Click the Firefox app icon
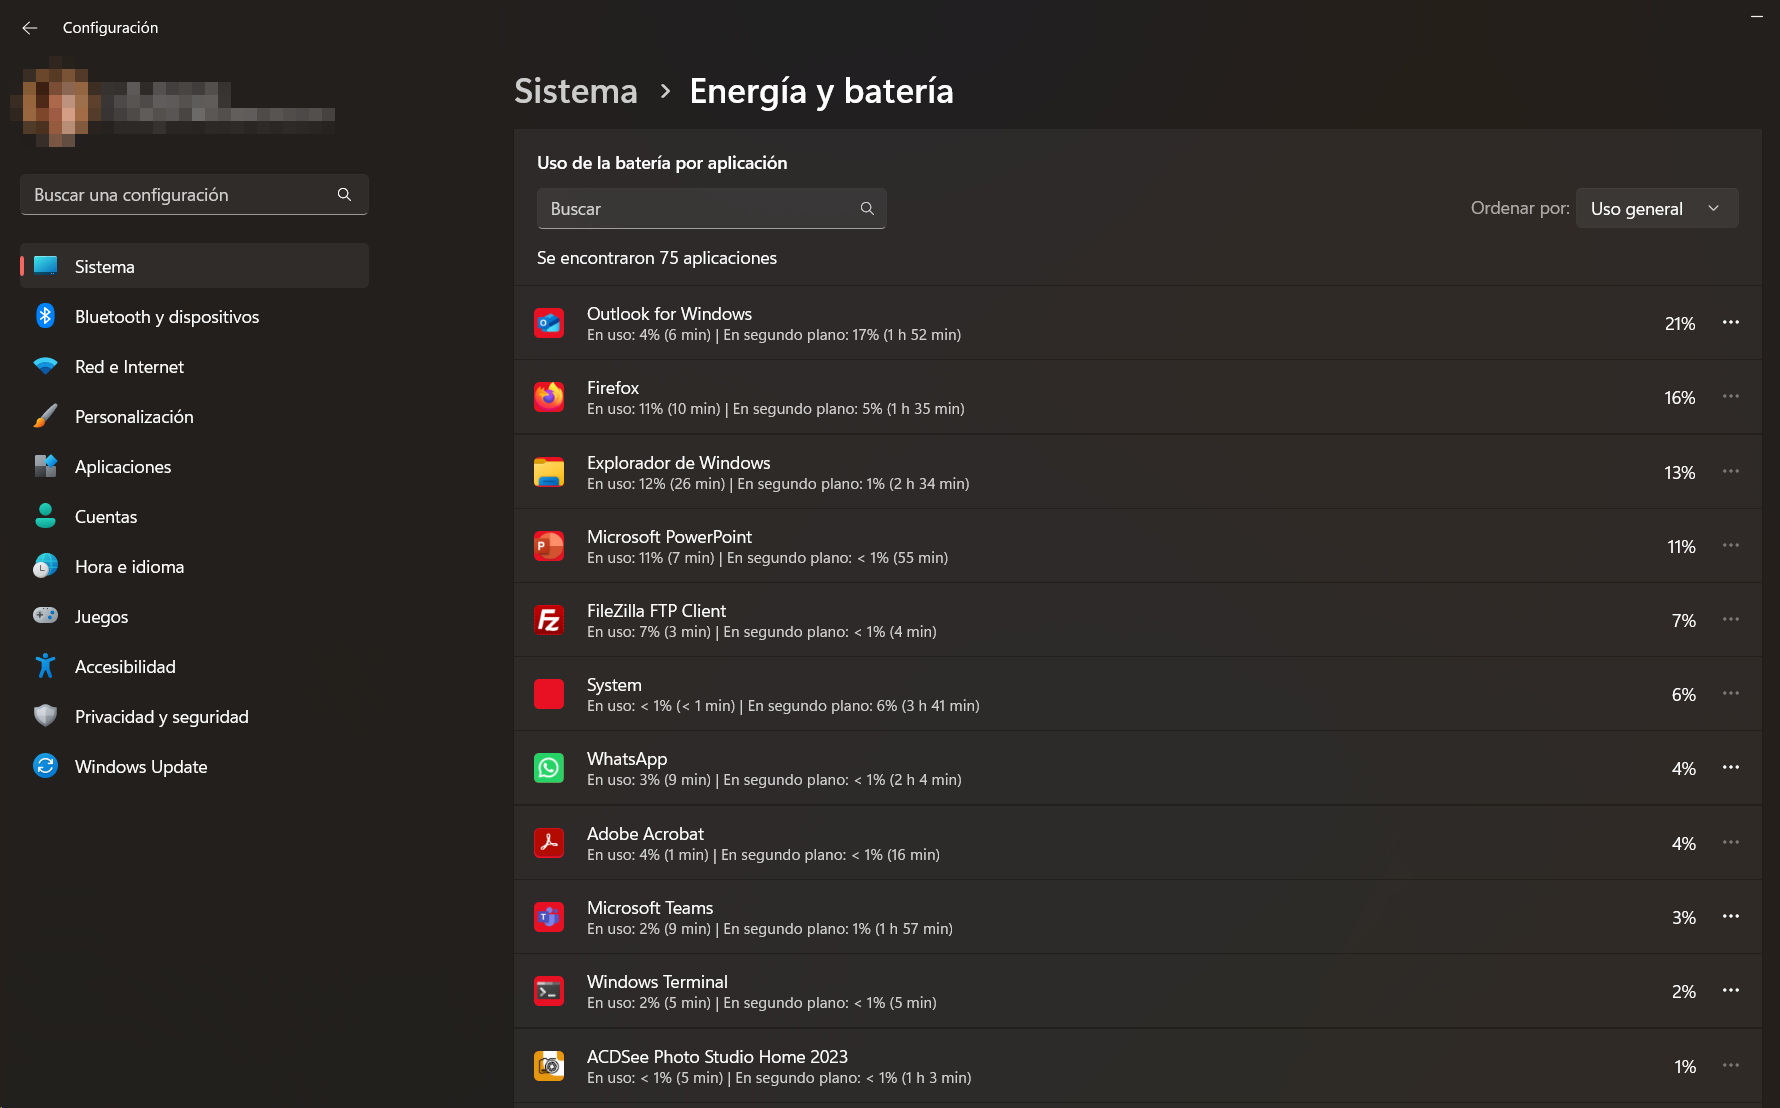Screen dimensions: 1780x1108 coord(549,397)
